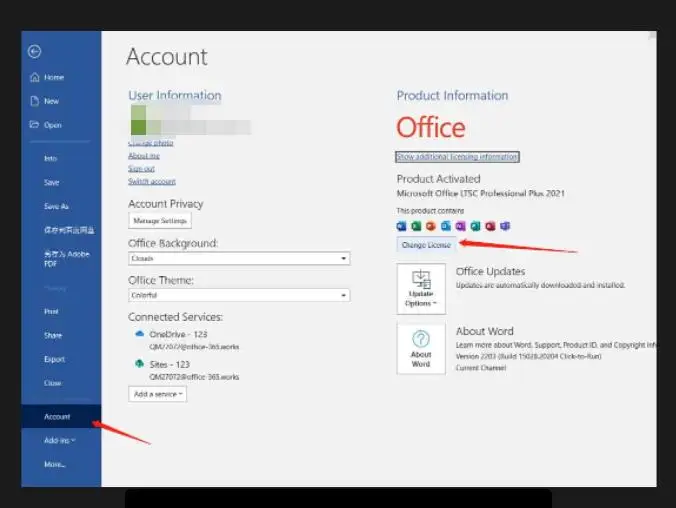Click the Word icon under product contents
The width and height of the screenshot is (676, 508).
401,226
